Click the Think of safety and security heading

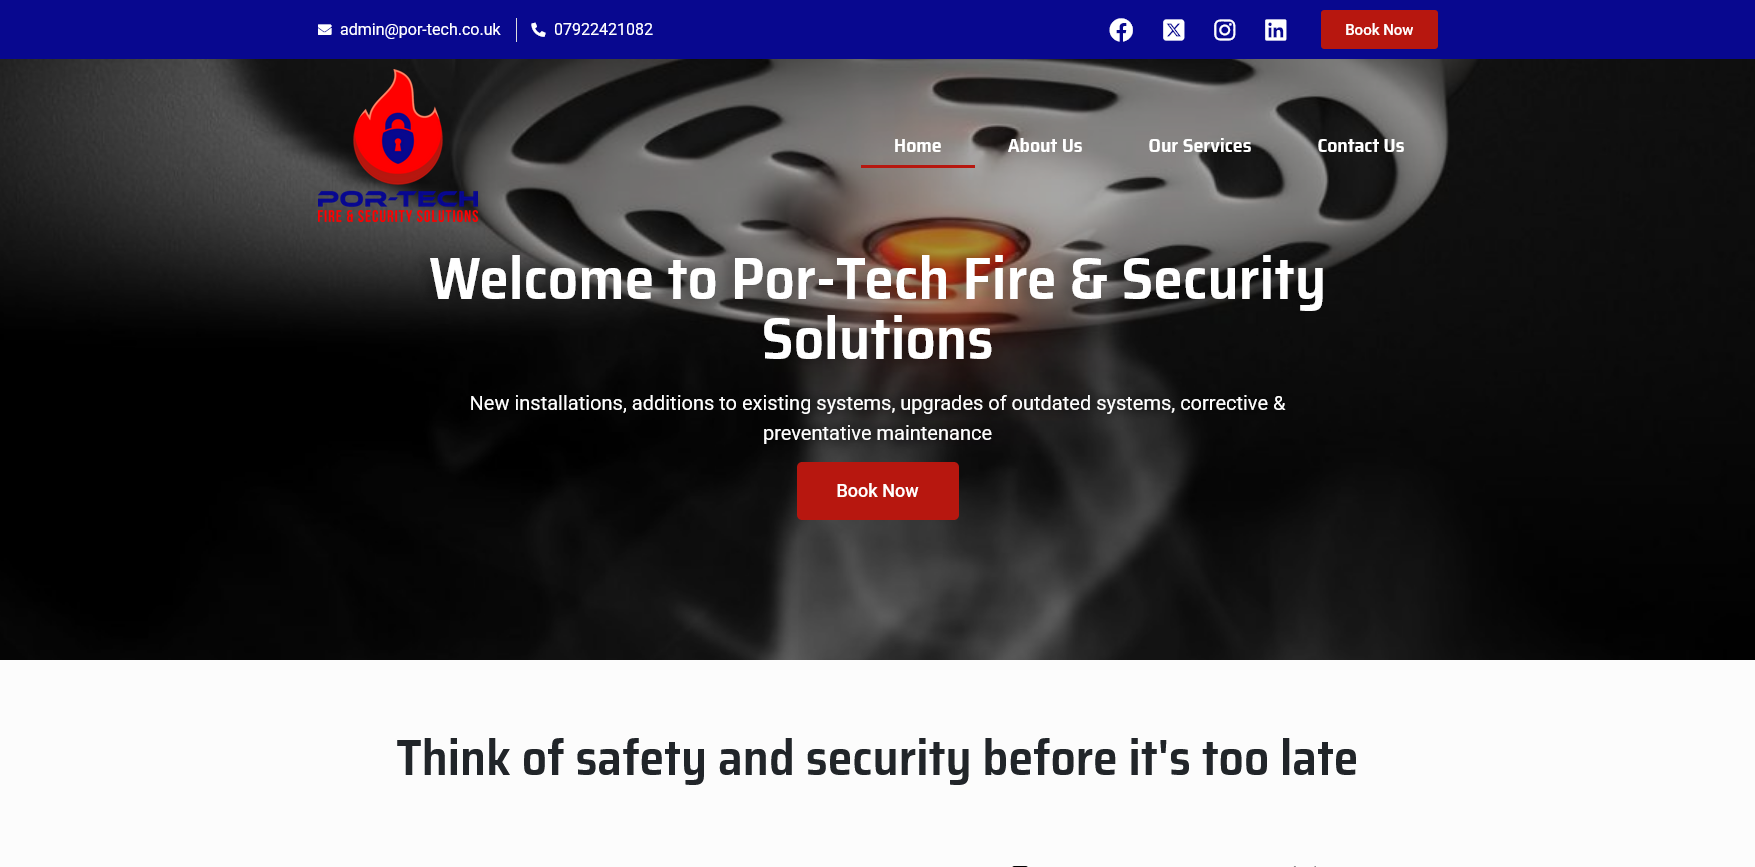pyautogui.click(x=877, y=758)
